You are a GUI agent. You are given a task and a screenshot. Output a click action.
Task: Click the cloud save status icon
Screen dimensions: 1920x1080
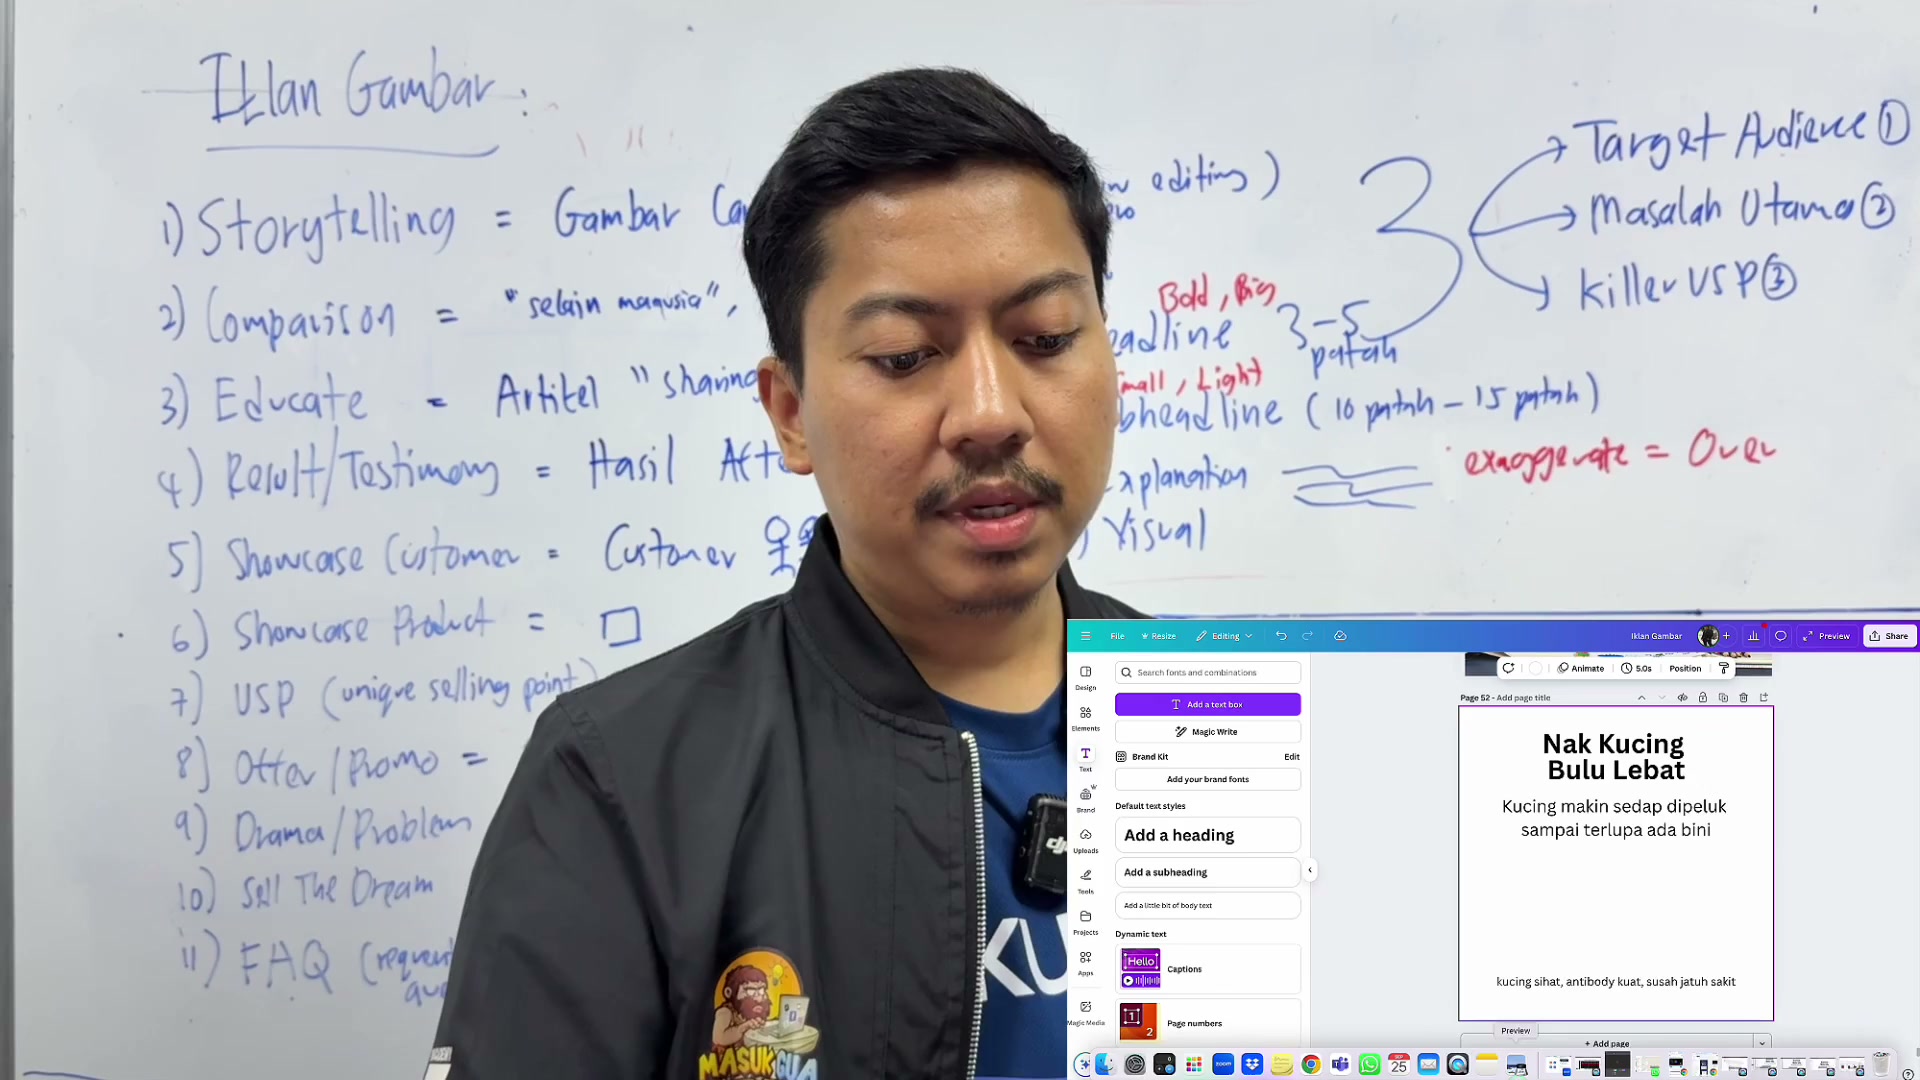(1340, 636)
